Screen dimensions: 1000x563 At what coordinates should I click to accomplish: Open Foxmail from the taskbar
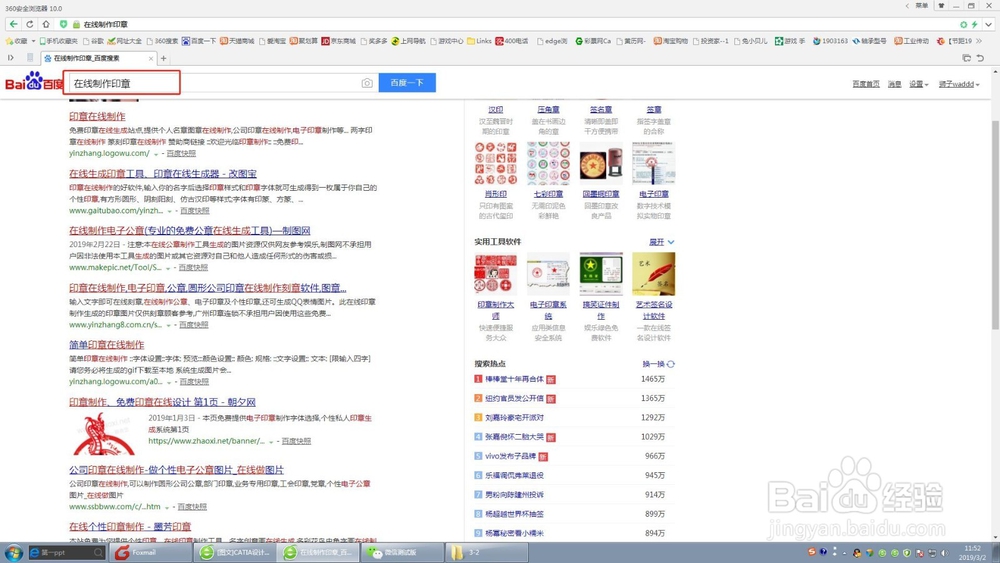(x=149, y=552)
